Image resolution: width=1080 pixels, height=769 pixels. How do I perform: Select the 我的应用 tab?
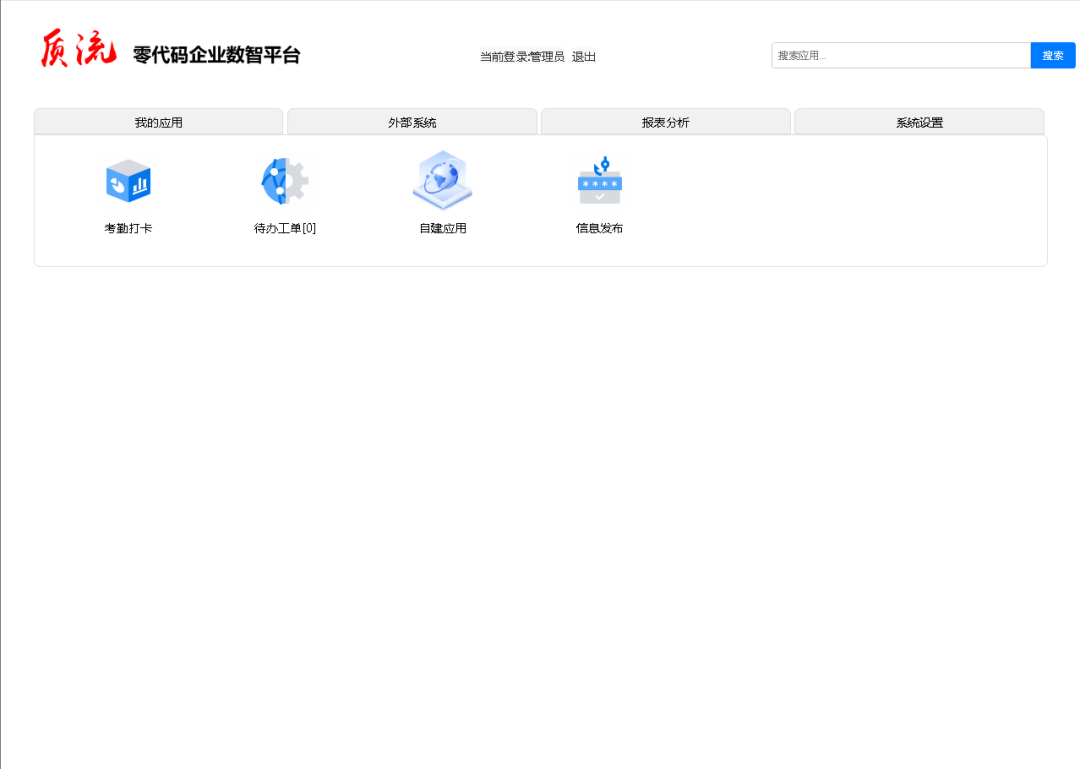coord(159,121)
